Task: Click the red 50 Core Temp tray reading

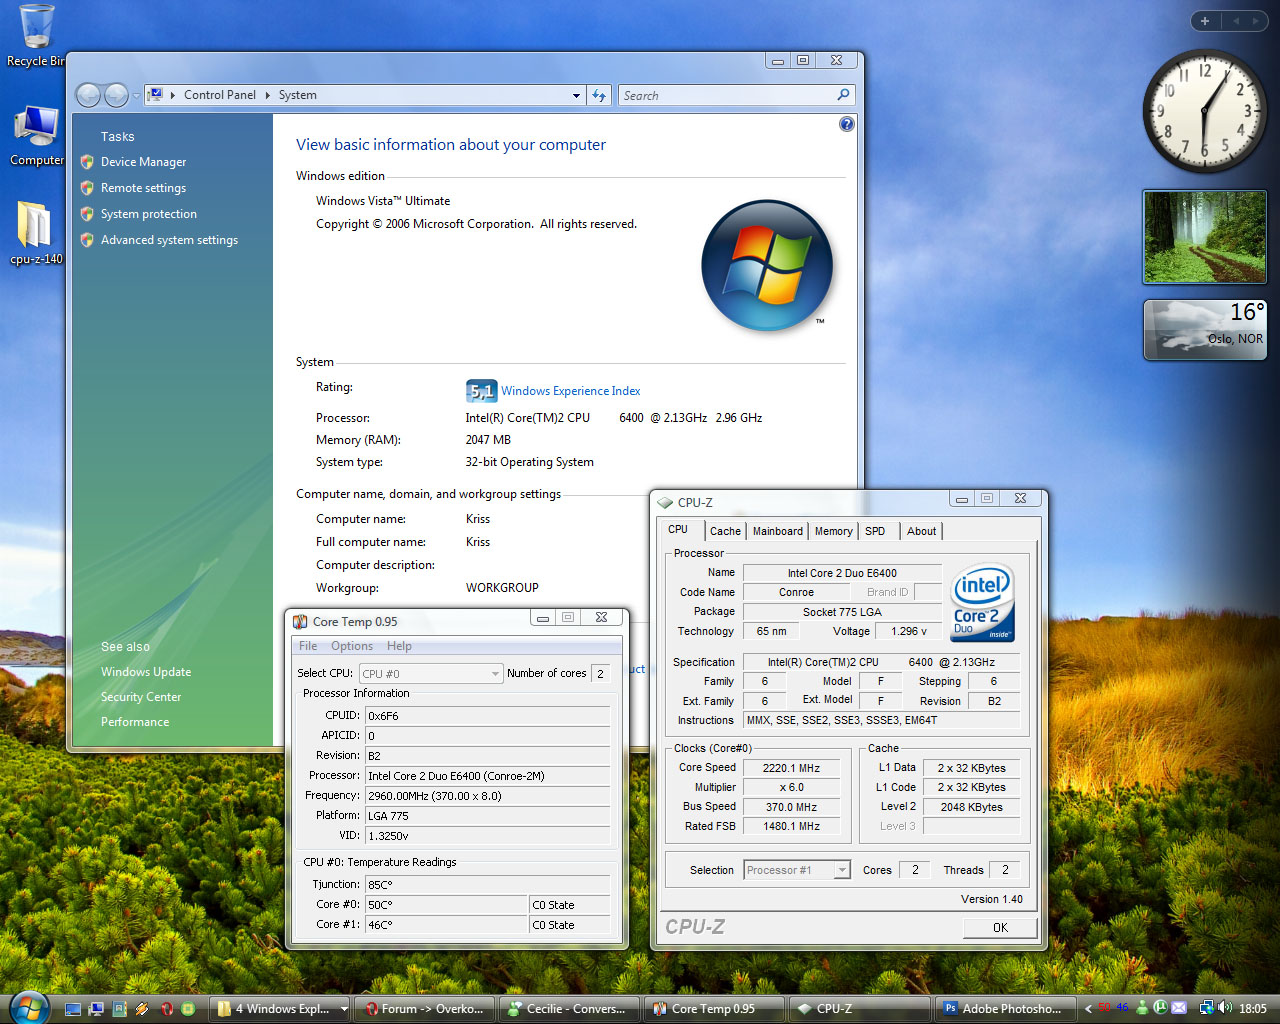Action: pos(1104,1008)
